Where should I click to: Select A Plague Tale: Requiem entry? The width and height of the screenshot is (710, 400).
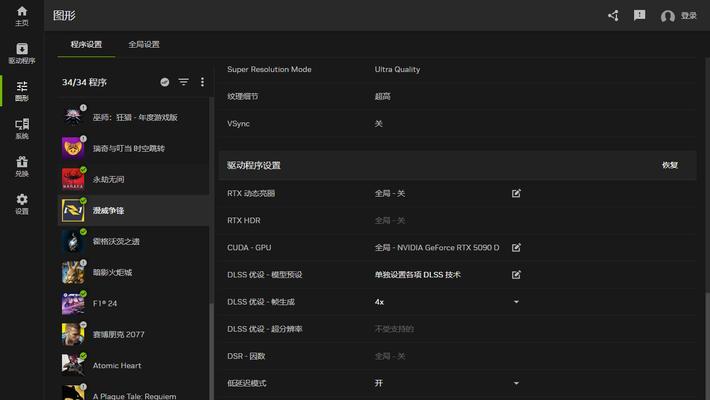pos(134,392)
